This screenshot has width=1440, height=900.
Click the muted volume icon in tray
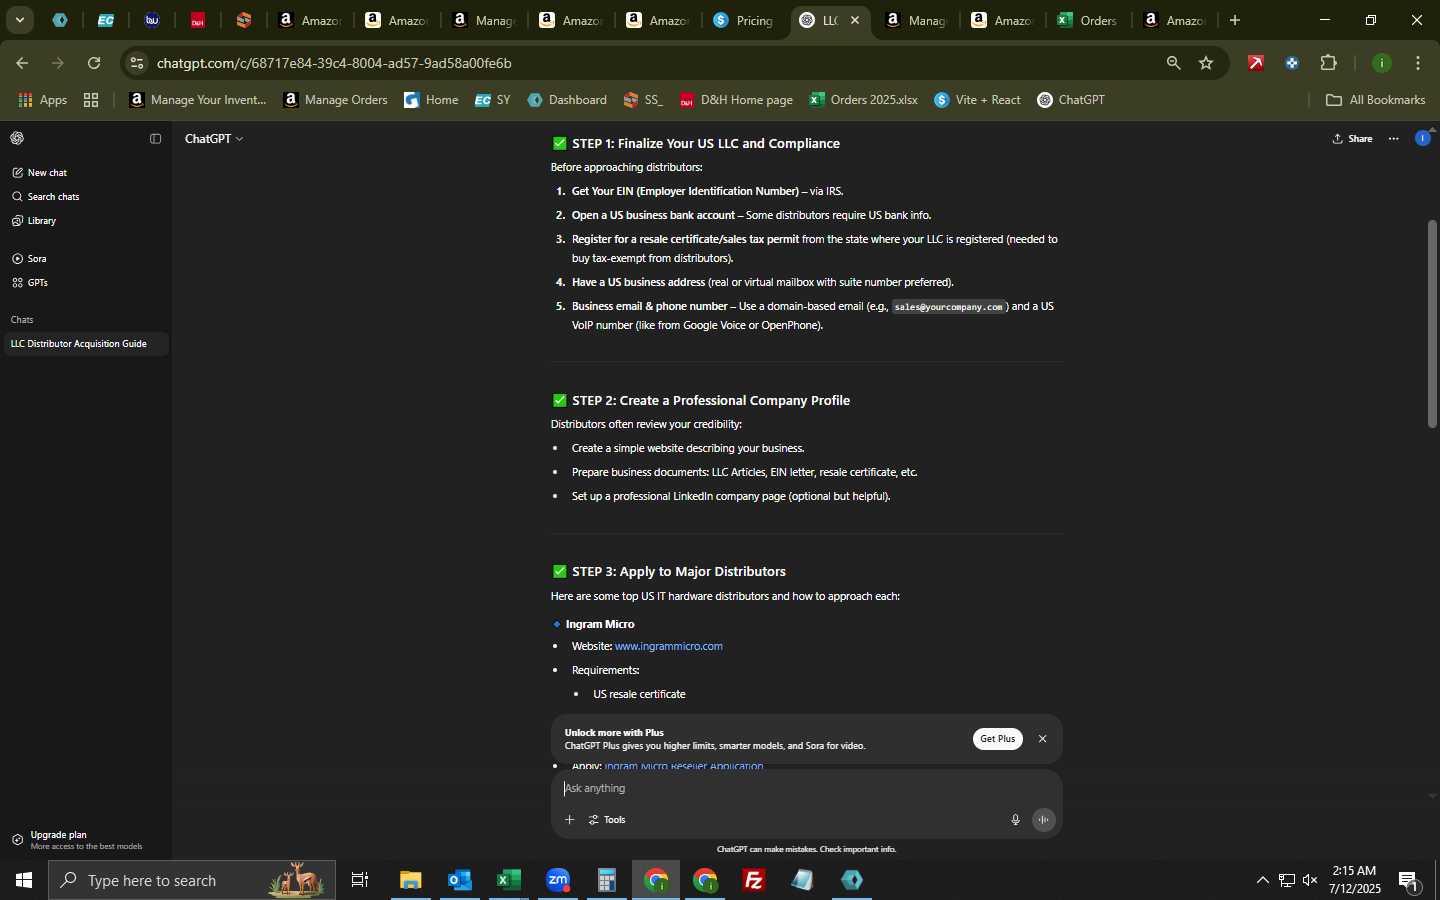[x=1310, y=880]
